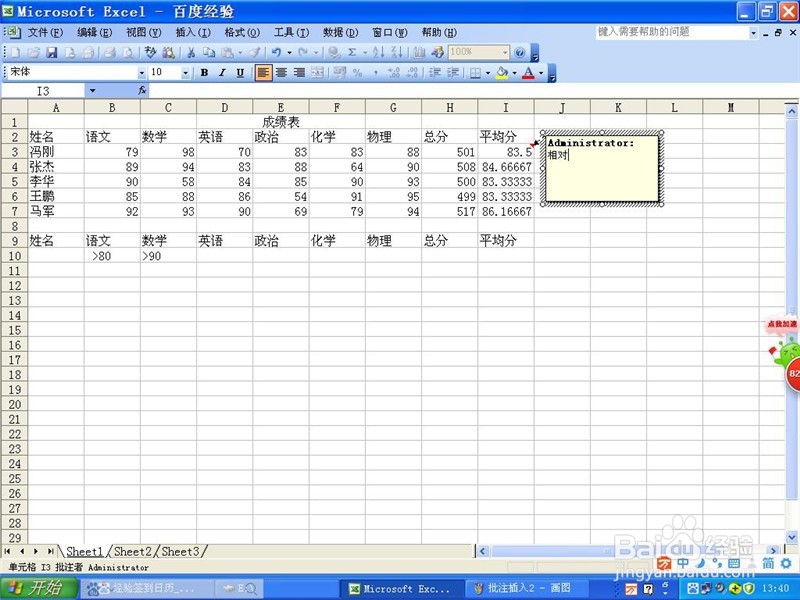Run the Spelling check icon
The height and width of the screenshot is (600, 800).
pos(151,52)
